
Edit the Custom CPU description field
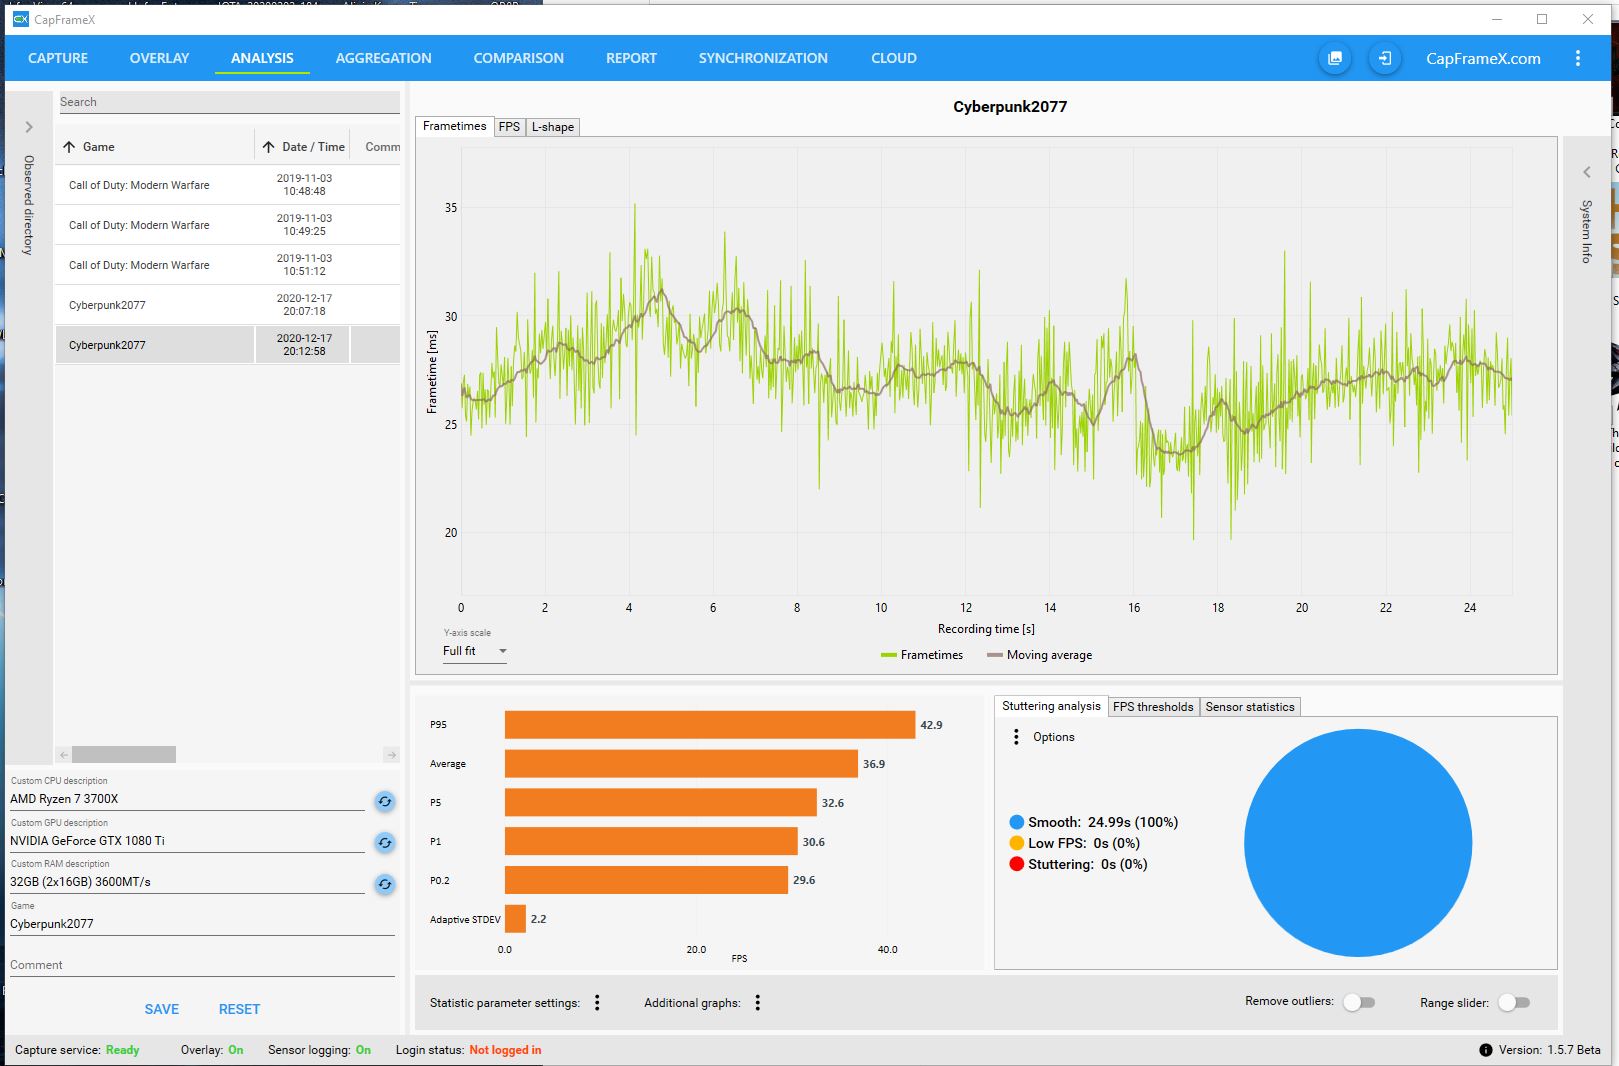[x=187, y=799]
